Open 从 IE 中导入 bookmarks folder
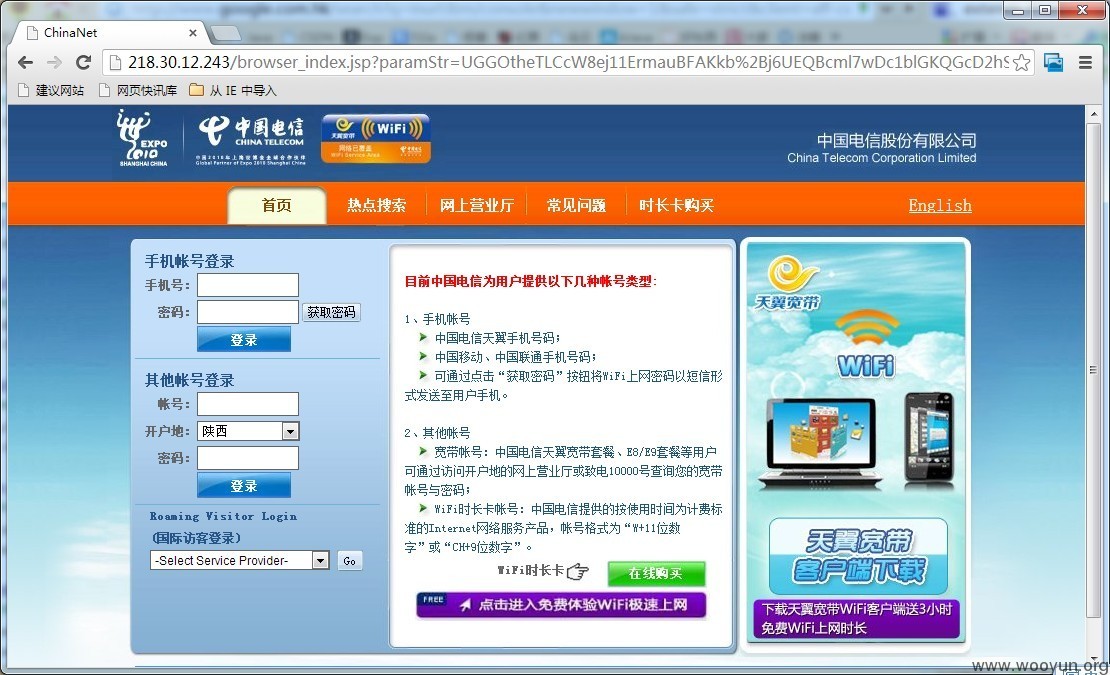Image resolution: width=1110 pixels, height=675 pixels. [233, 91]
